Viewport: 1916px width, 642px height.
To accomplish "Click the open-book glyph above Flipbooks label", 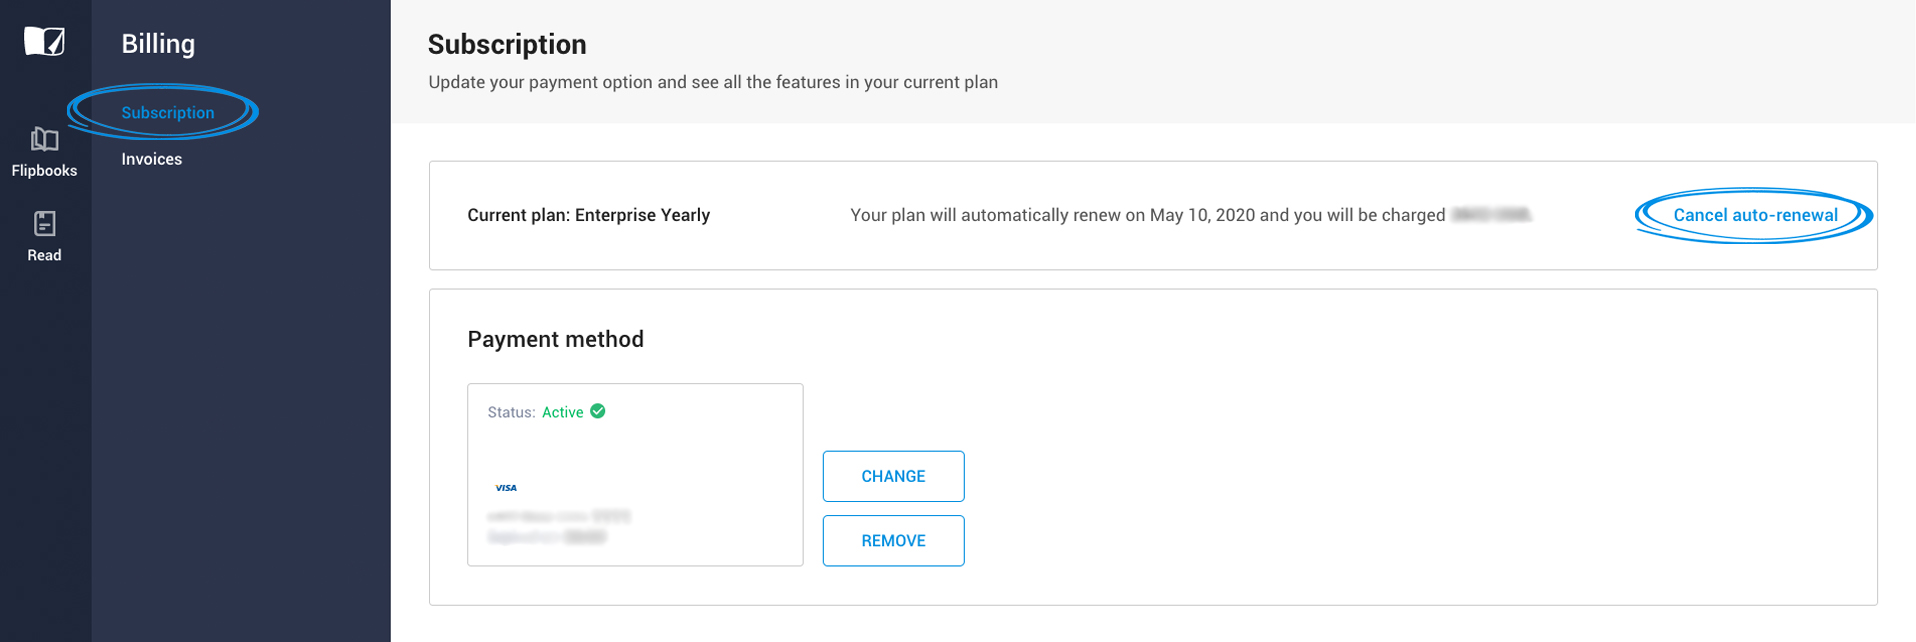I will coord(44,143).
